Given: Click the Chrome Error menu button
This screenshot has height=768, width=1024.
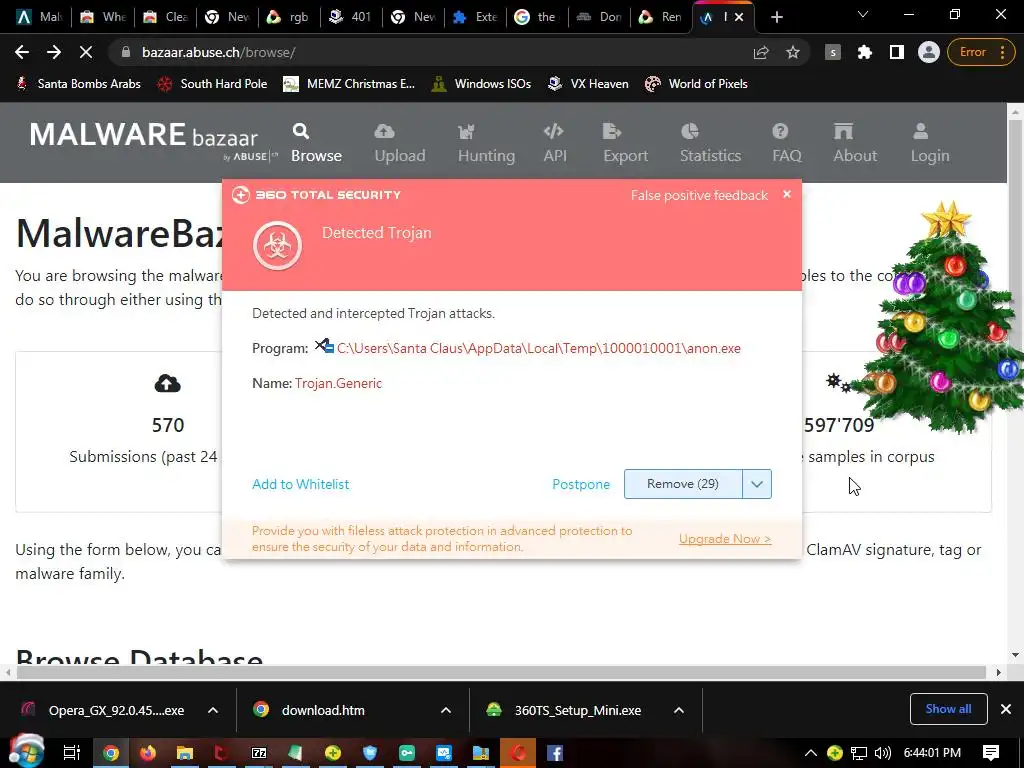Looking at the screenshot, I should (982, 52).
